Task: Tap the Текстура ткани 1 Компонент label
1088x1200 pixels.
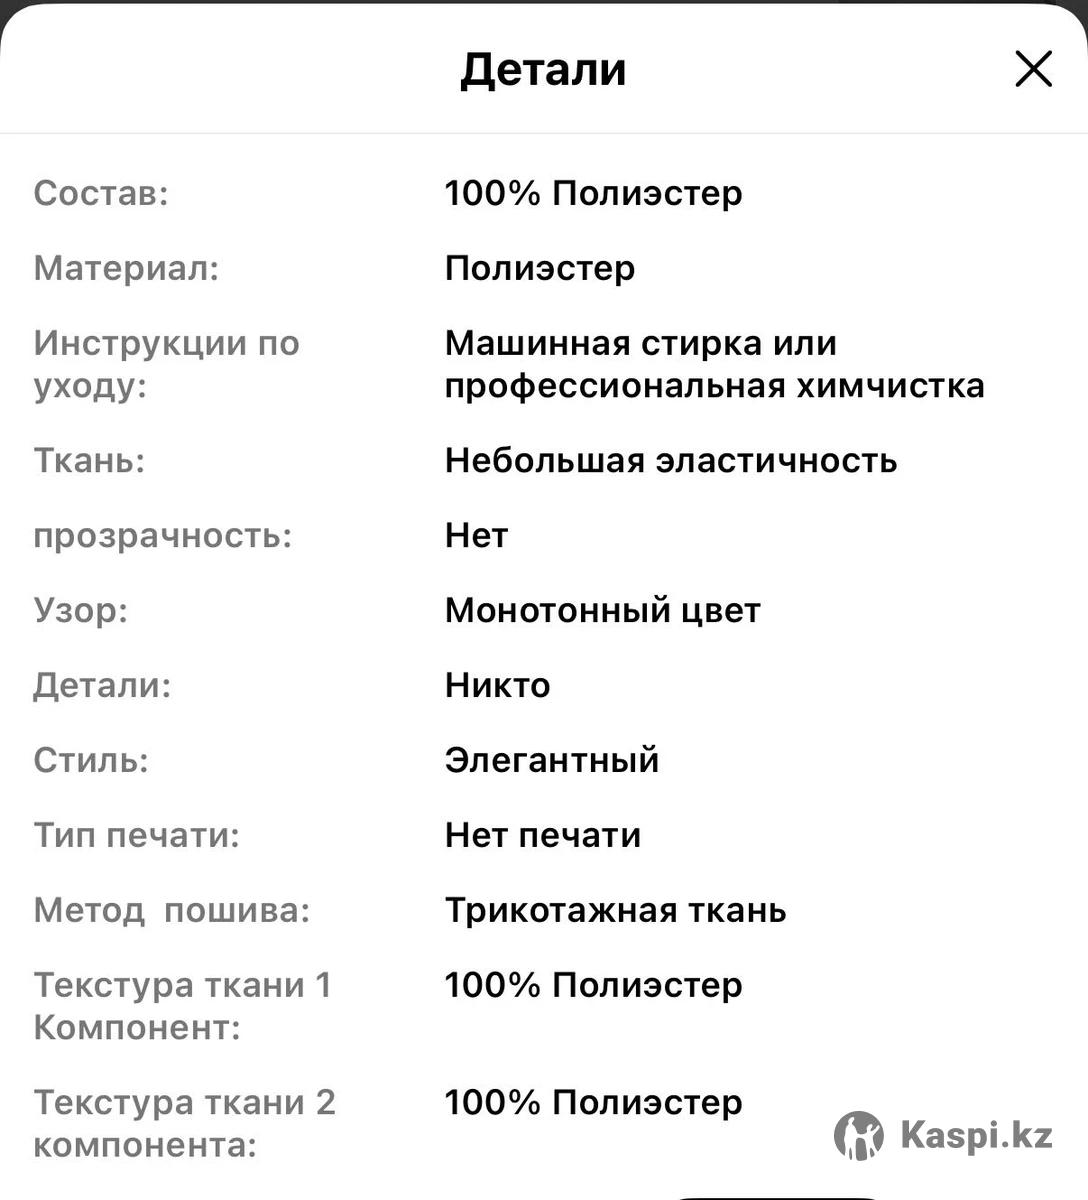Action: (x=182, y=1006)
